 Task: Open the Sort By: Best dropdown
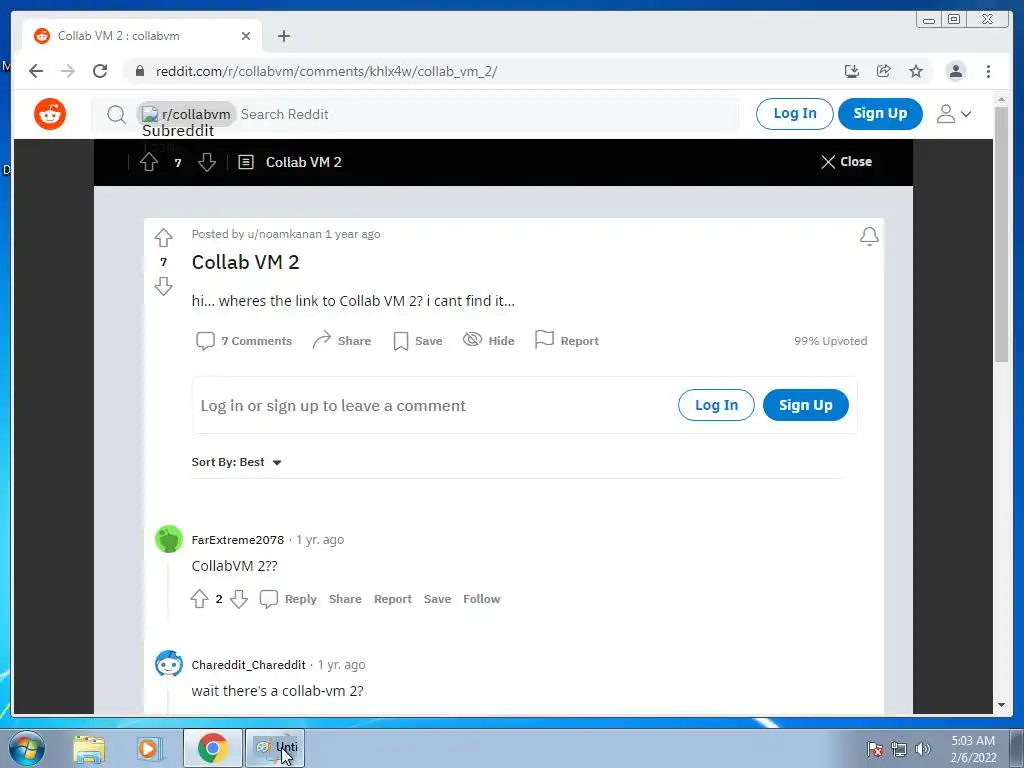(x=236, y=462)
